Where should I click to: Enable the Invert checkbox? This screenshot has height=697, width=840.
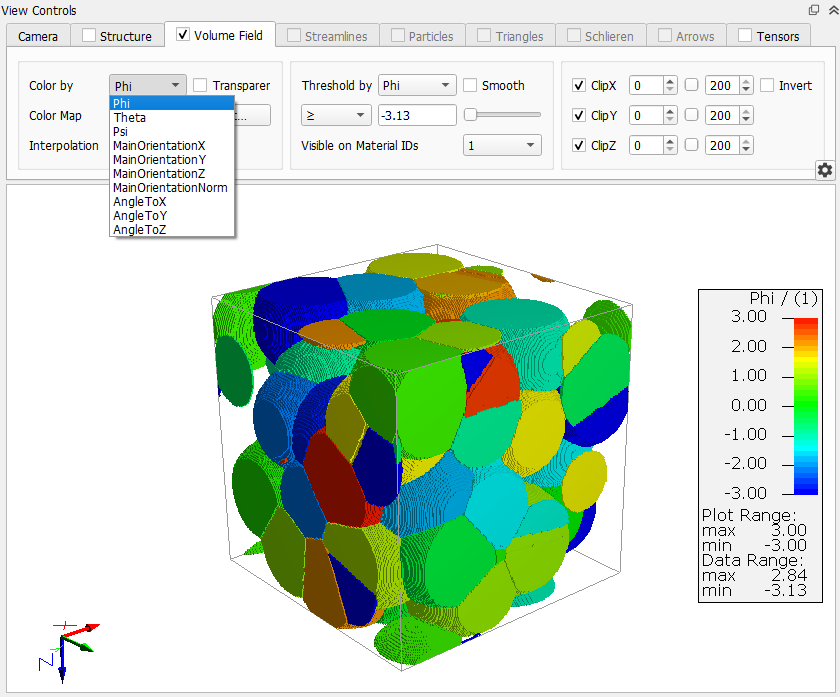[767, 86]
